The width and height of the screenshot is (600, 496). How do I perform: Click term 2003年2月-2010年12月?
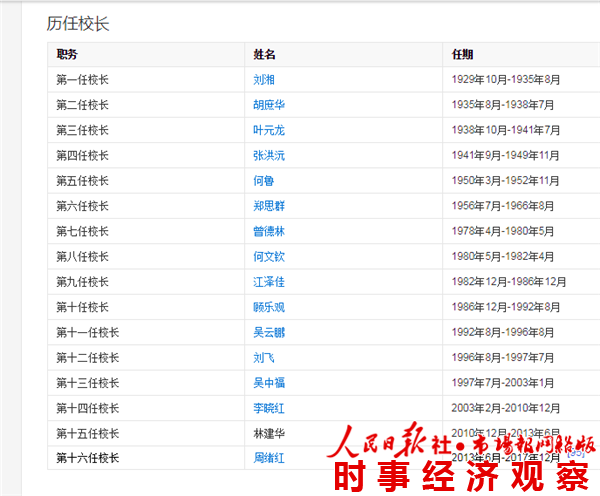[x=505, y=408]
